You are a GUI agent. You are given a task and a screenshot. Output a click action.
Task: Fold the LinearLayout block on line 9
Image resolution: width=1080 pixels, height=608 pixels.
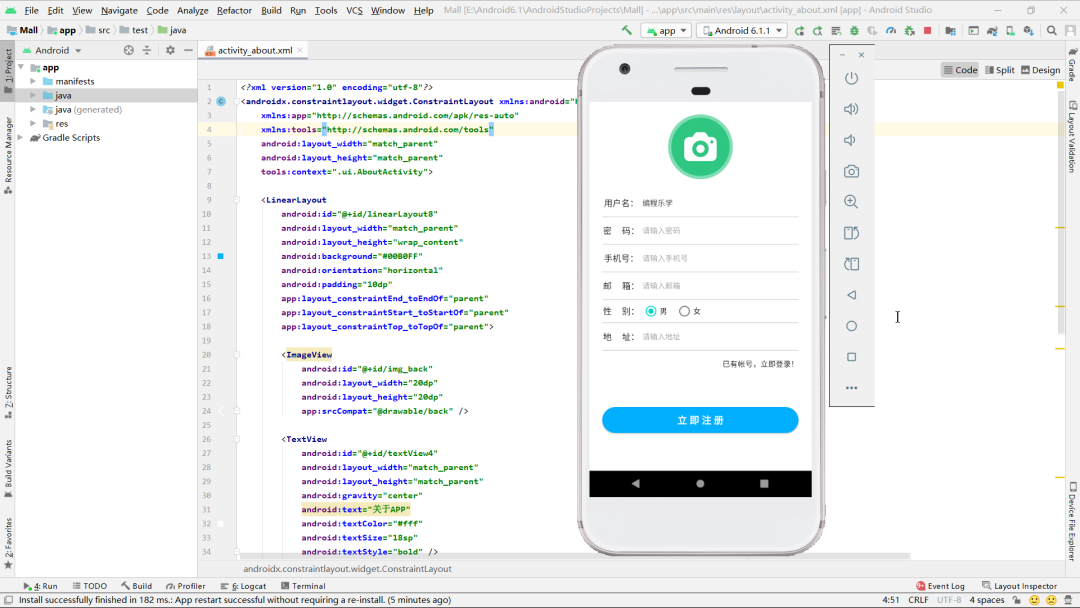pos(236,200)
